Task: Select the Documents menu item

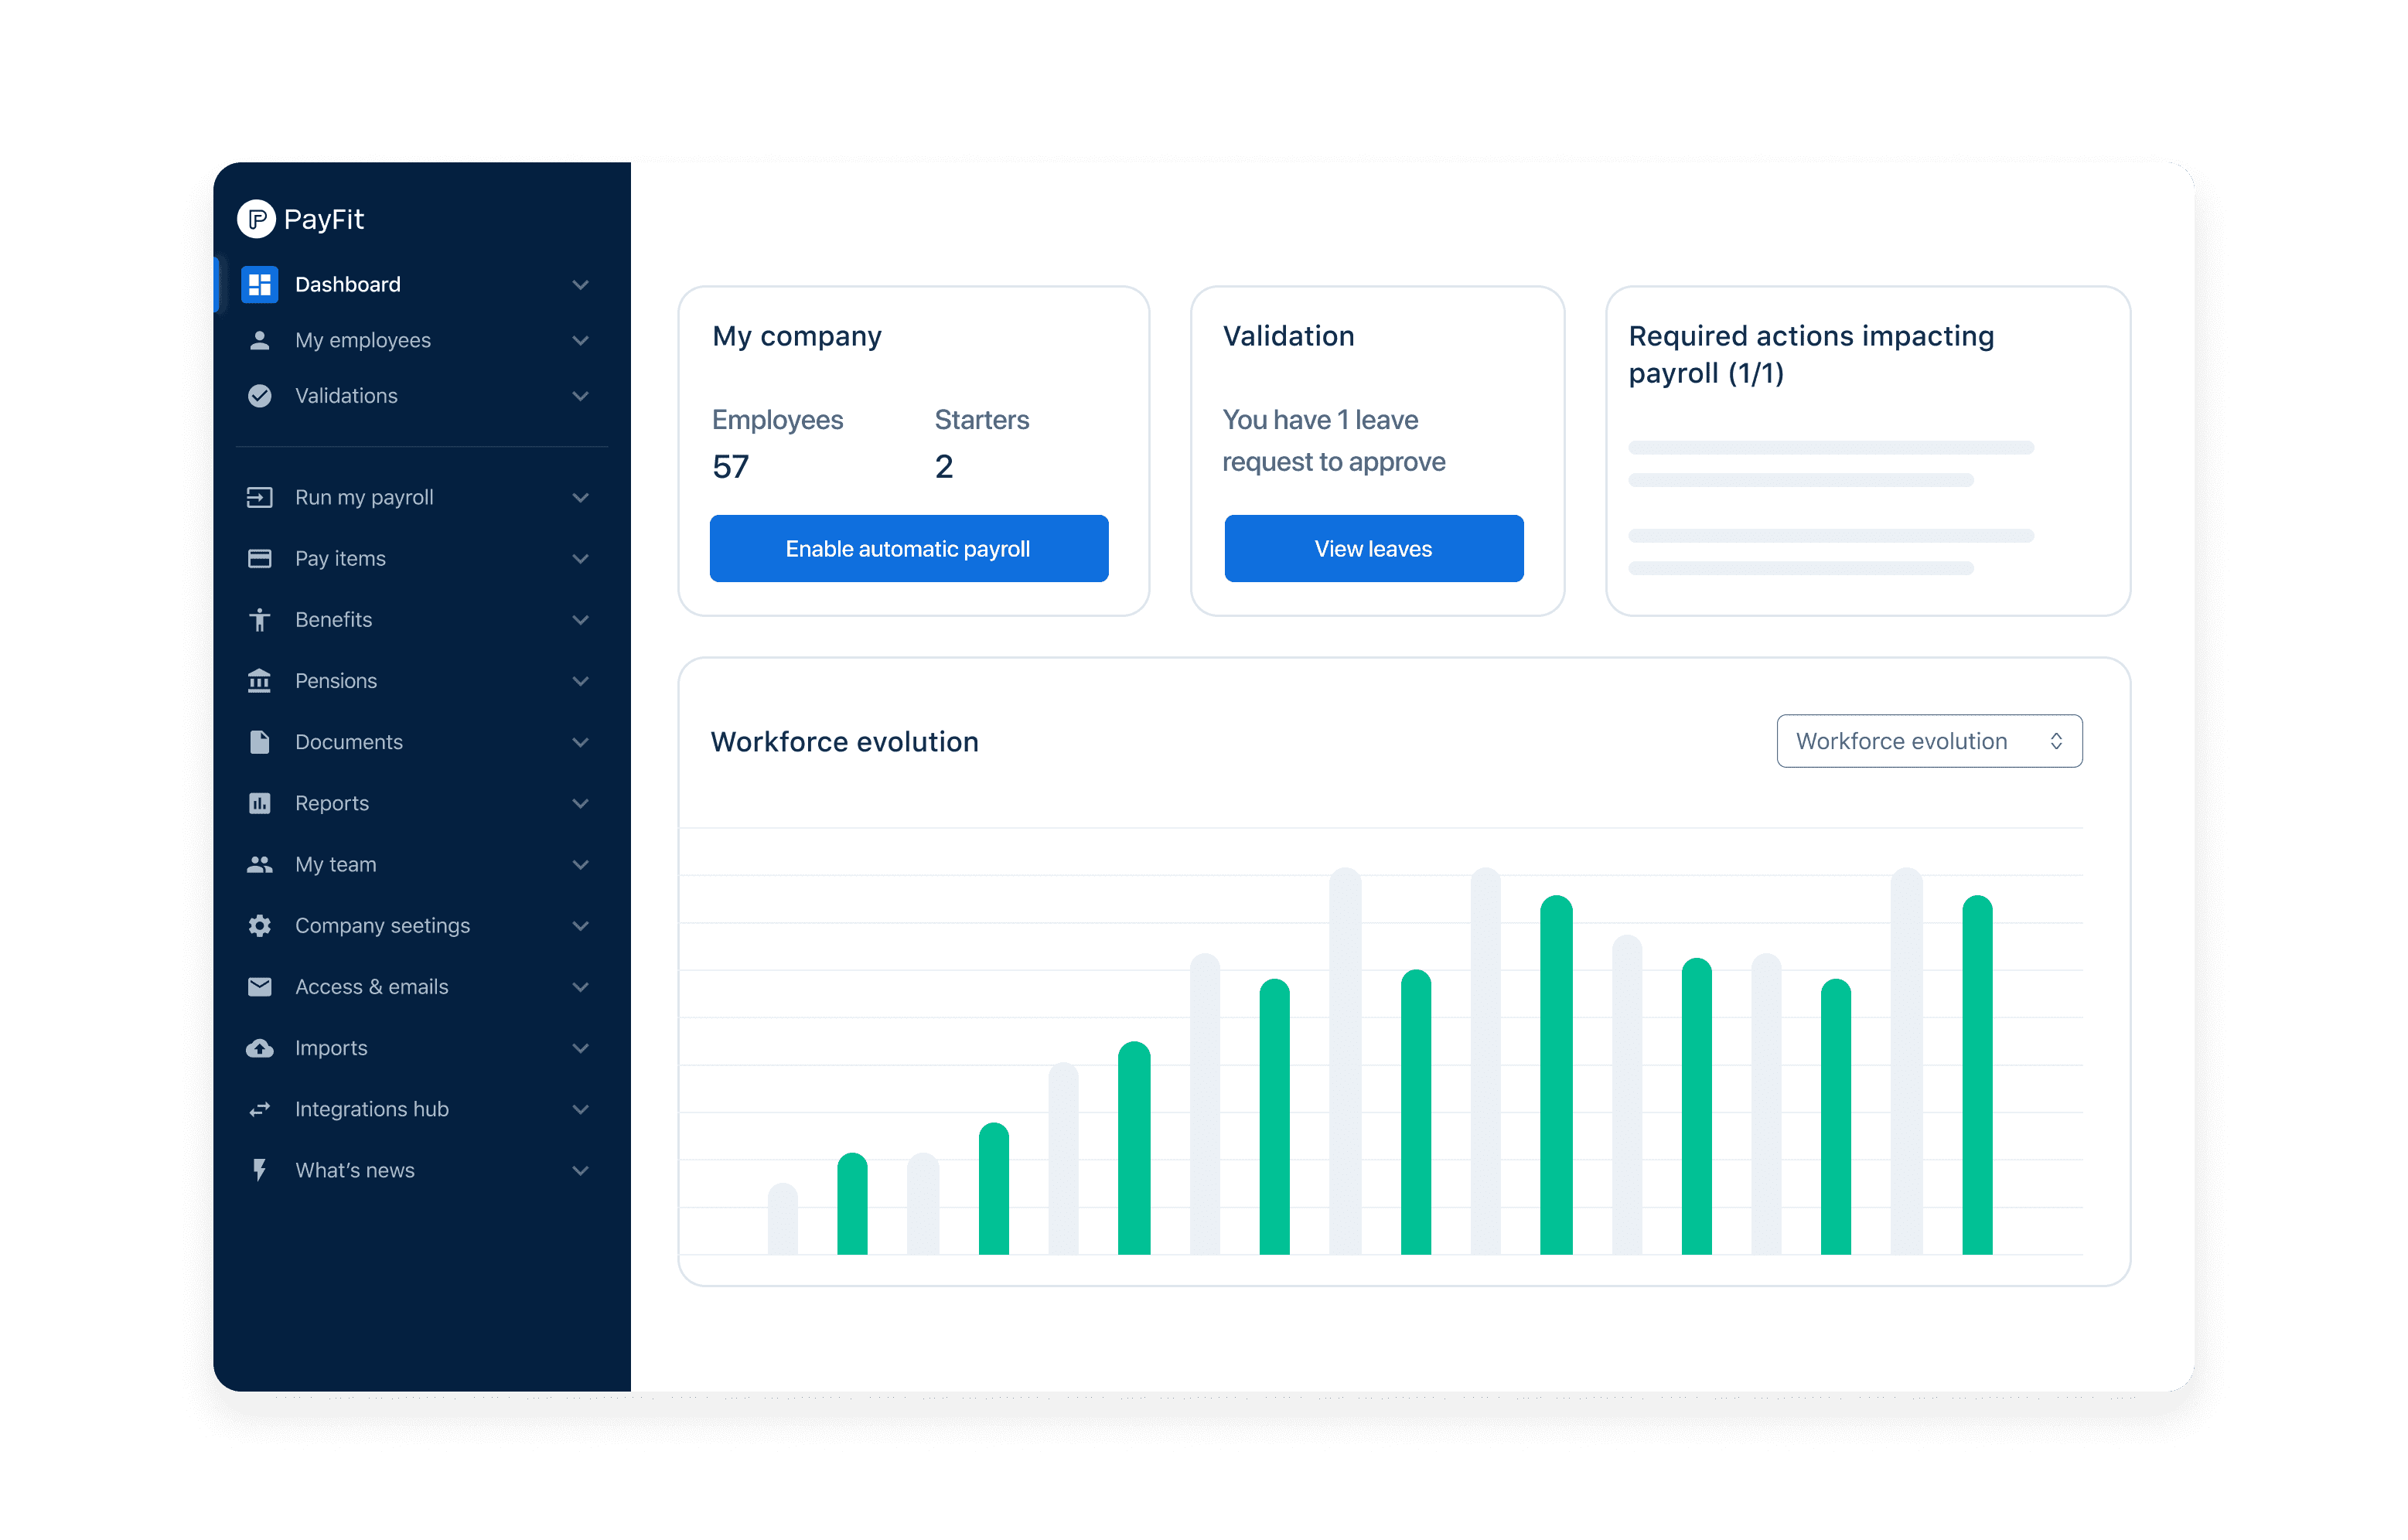Action: point(351,740)
